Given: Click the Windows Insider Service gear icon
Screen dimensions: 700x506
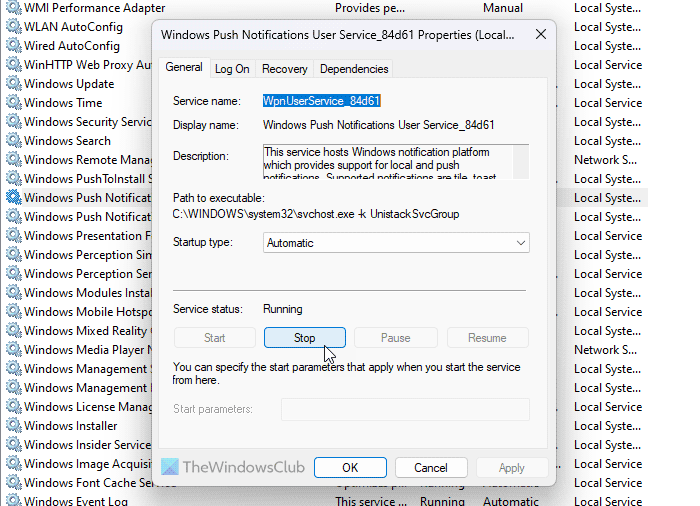Looking at the screenshot, I should click(x=14, y=445).
